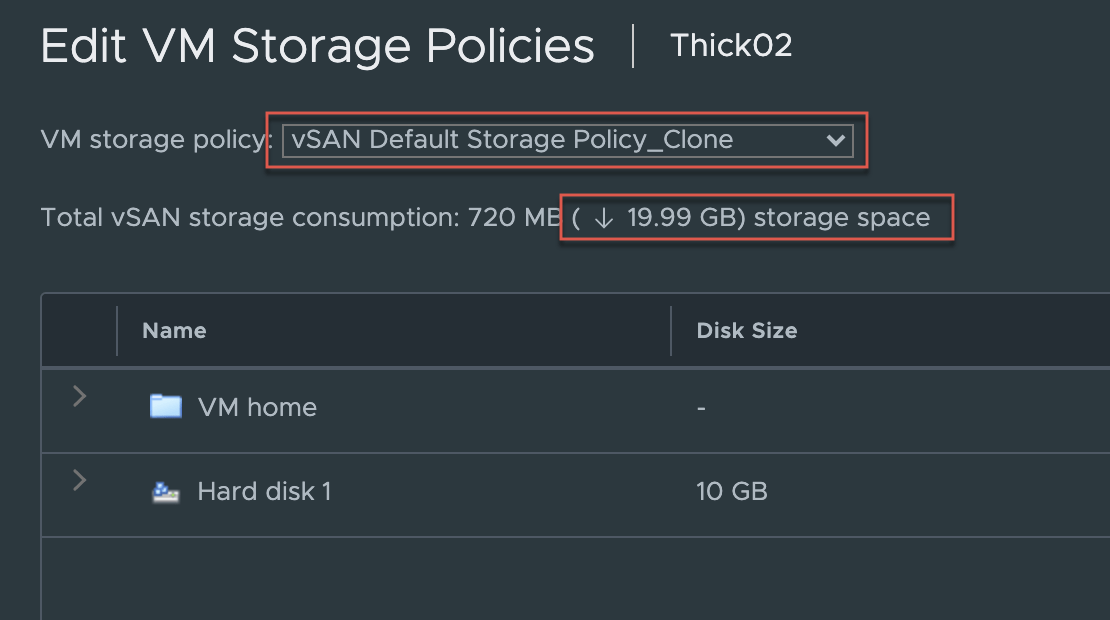
Task: Select the VM home row label
Action: coord(257,407)
